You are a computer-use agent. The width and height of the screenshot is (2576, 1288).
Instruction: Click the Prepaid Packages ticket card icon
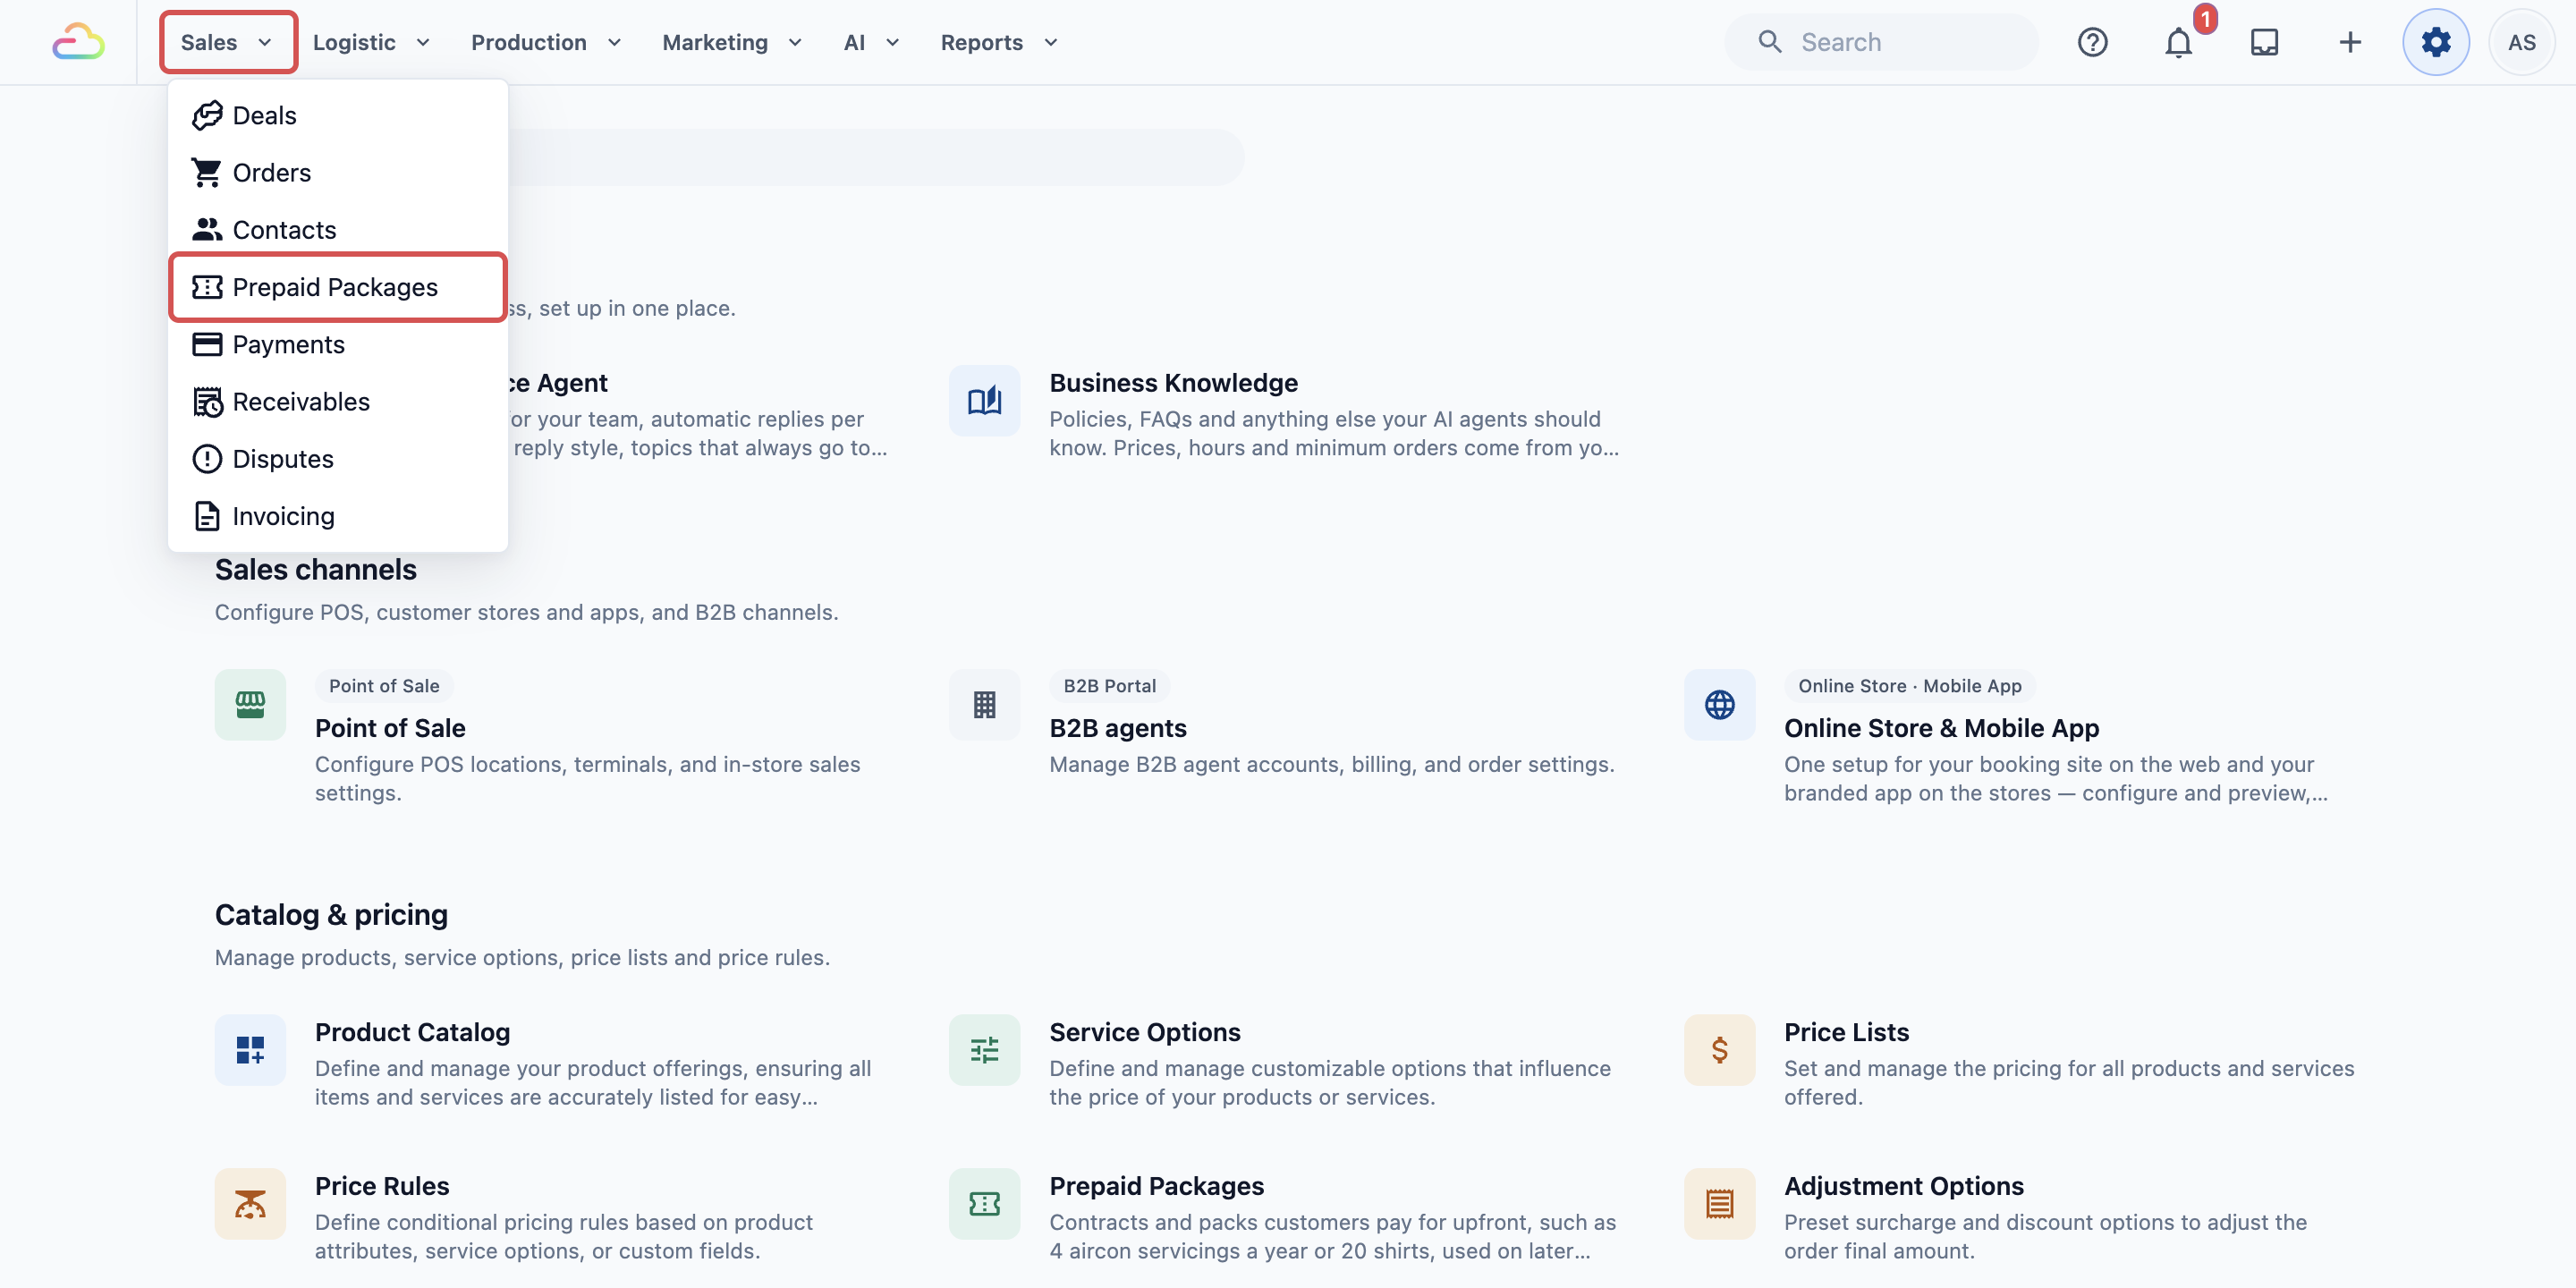tap(984, 1204)
